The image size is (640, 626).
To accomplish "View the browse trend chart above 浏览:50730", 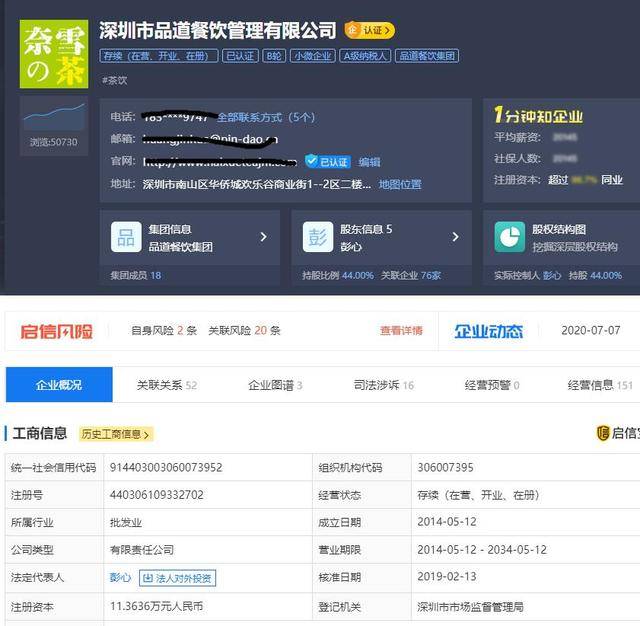I will 54,116.
